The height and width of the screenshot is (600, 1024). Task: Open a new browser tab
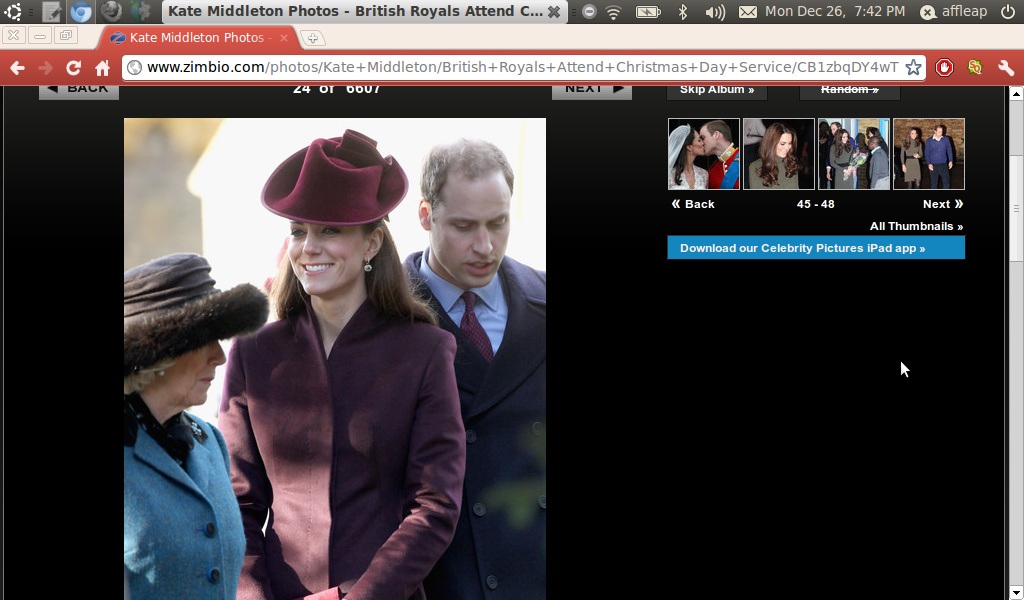(x=313, y=38)
